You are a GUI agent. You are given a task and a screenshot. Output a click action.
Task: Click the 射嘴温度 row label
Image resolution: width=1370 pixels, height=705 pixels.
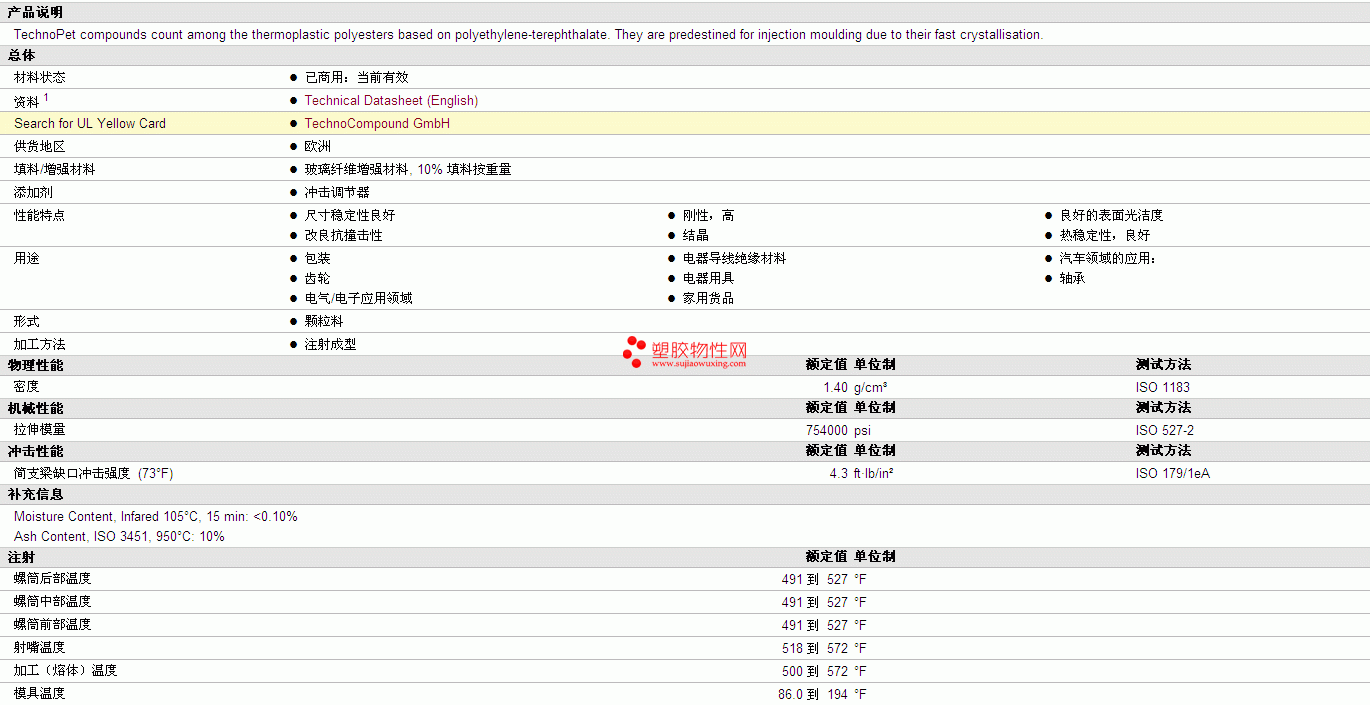40,647
